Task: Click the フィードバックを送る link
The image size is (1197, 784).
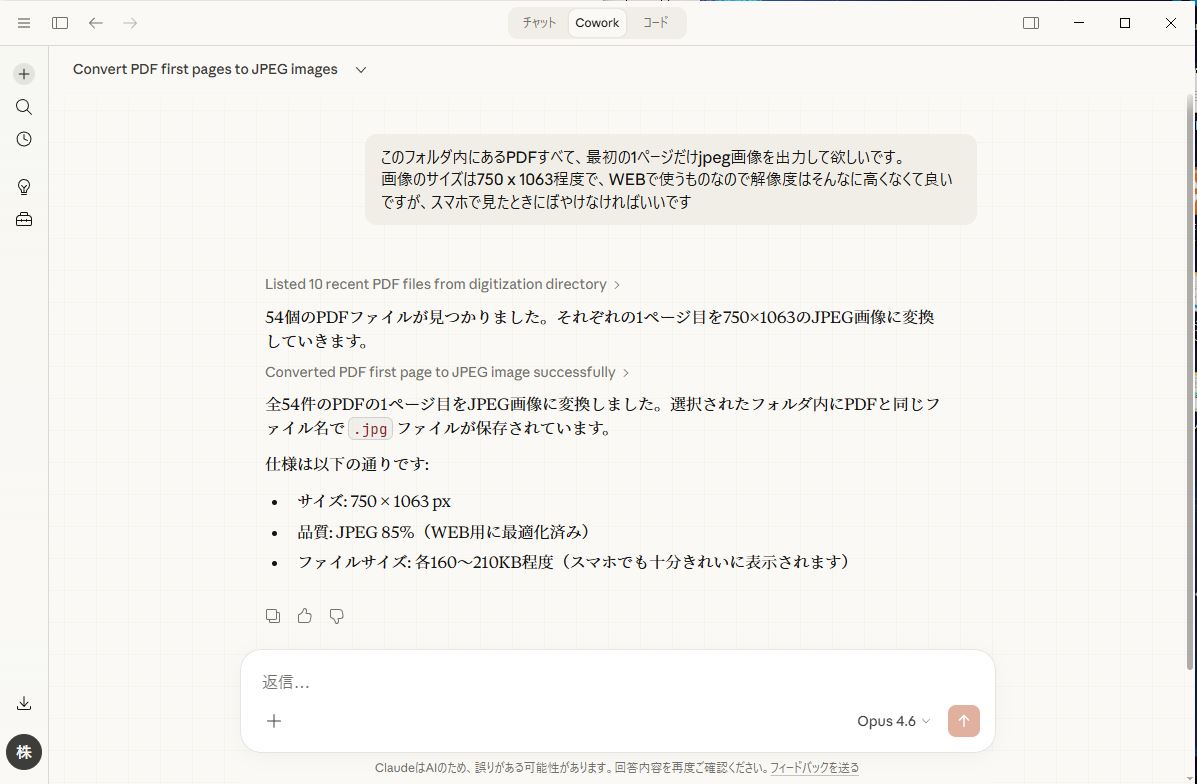Action: coord(814,768)
